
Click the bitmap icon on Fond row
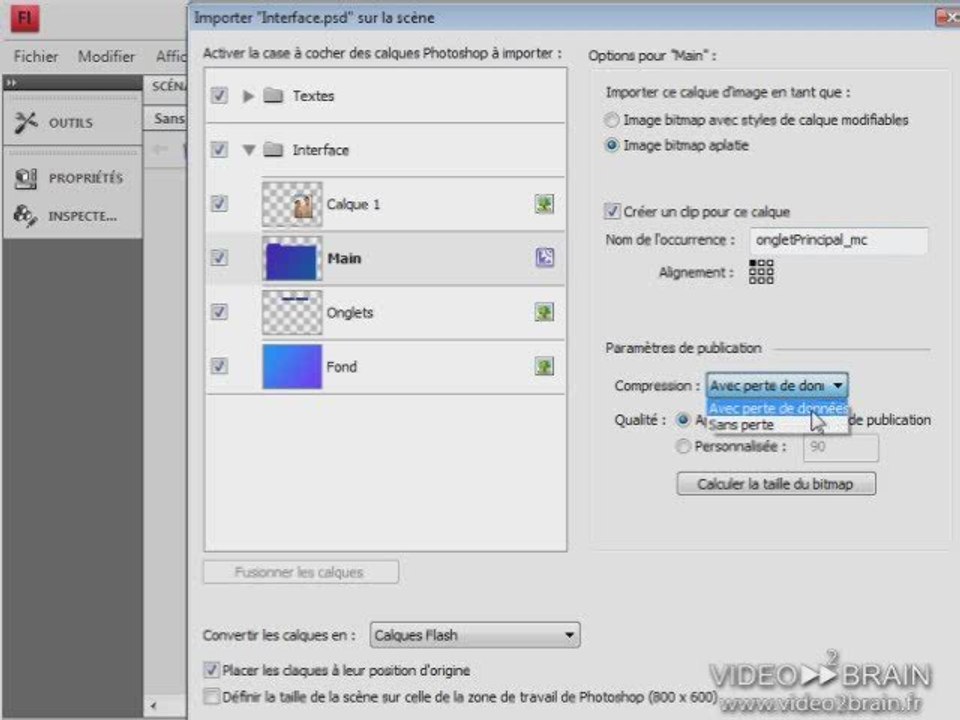click(x=544, y=366)
